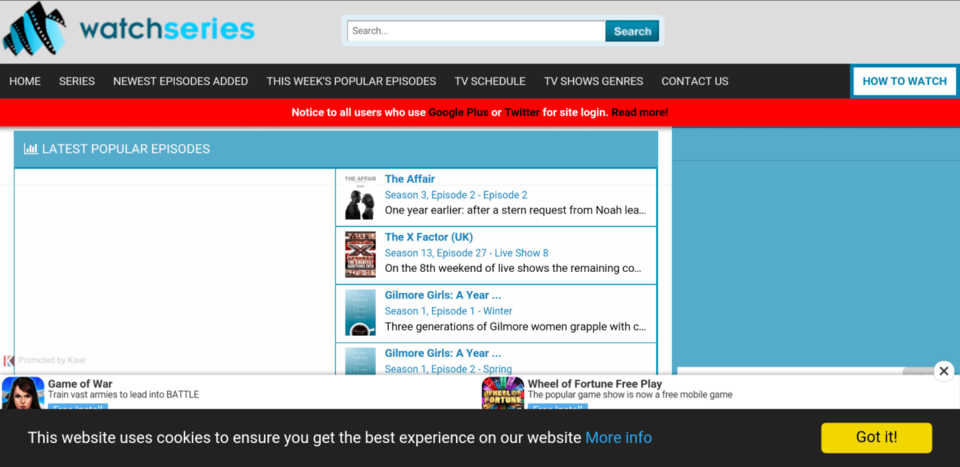Go to HOME in navigation bar
This screenshot has width=960, height=467.
tap(25, 81)
